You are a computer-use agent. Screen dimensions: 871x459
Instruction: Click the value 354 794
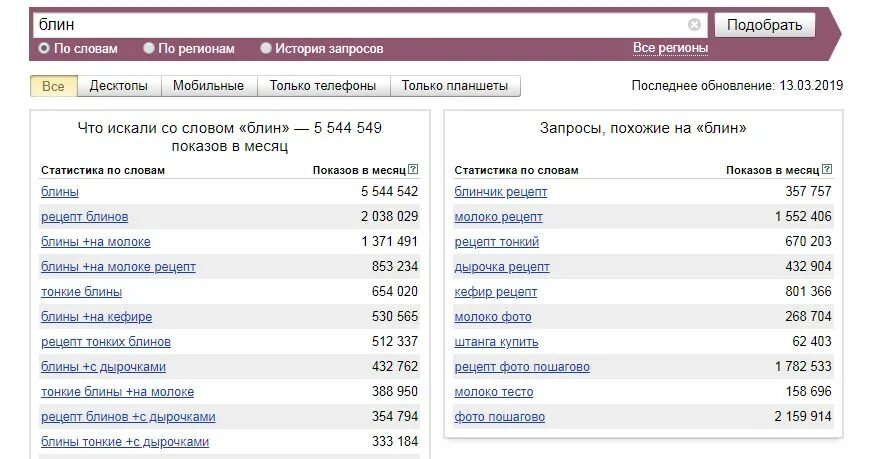tap(395, 416)
